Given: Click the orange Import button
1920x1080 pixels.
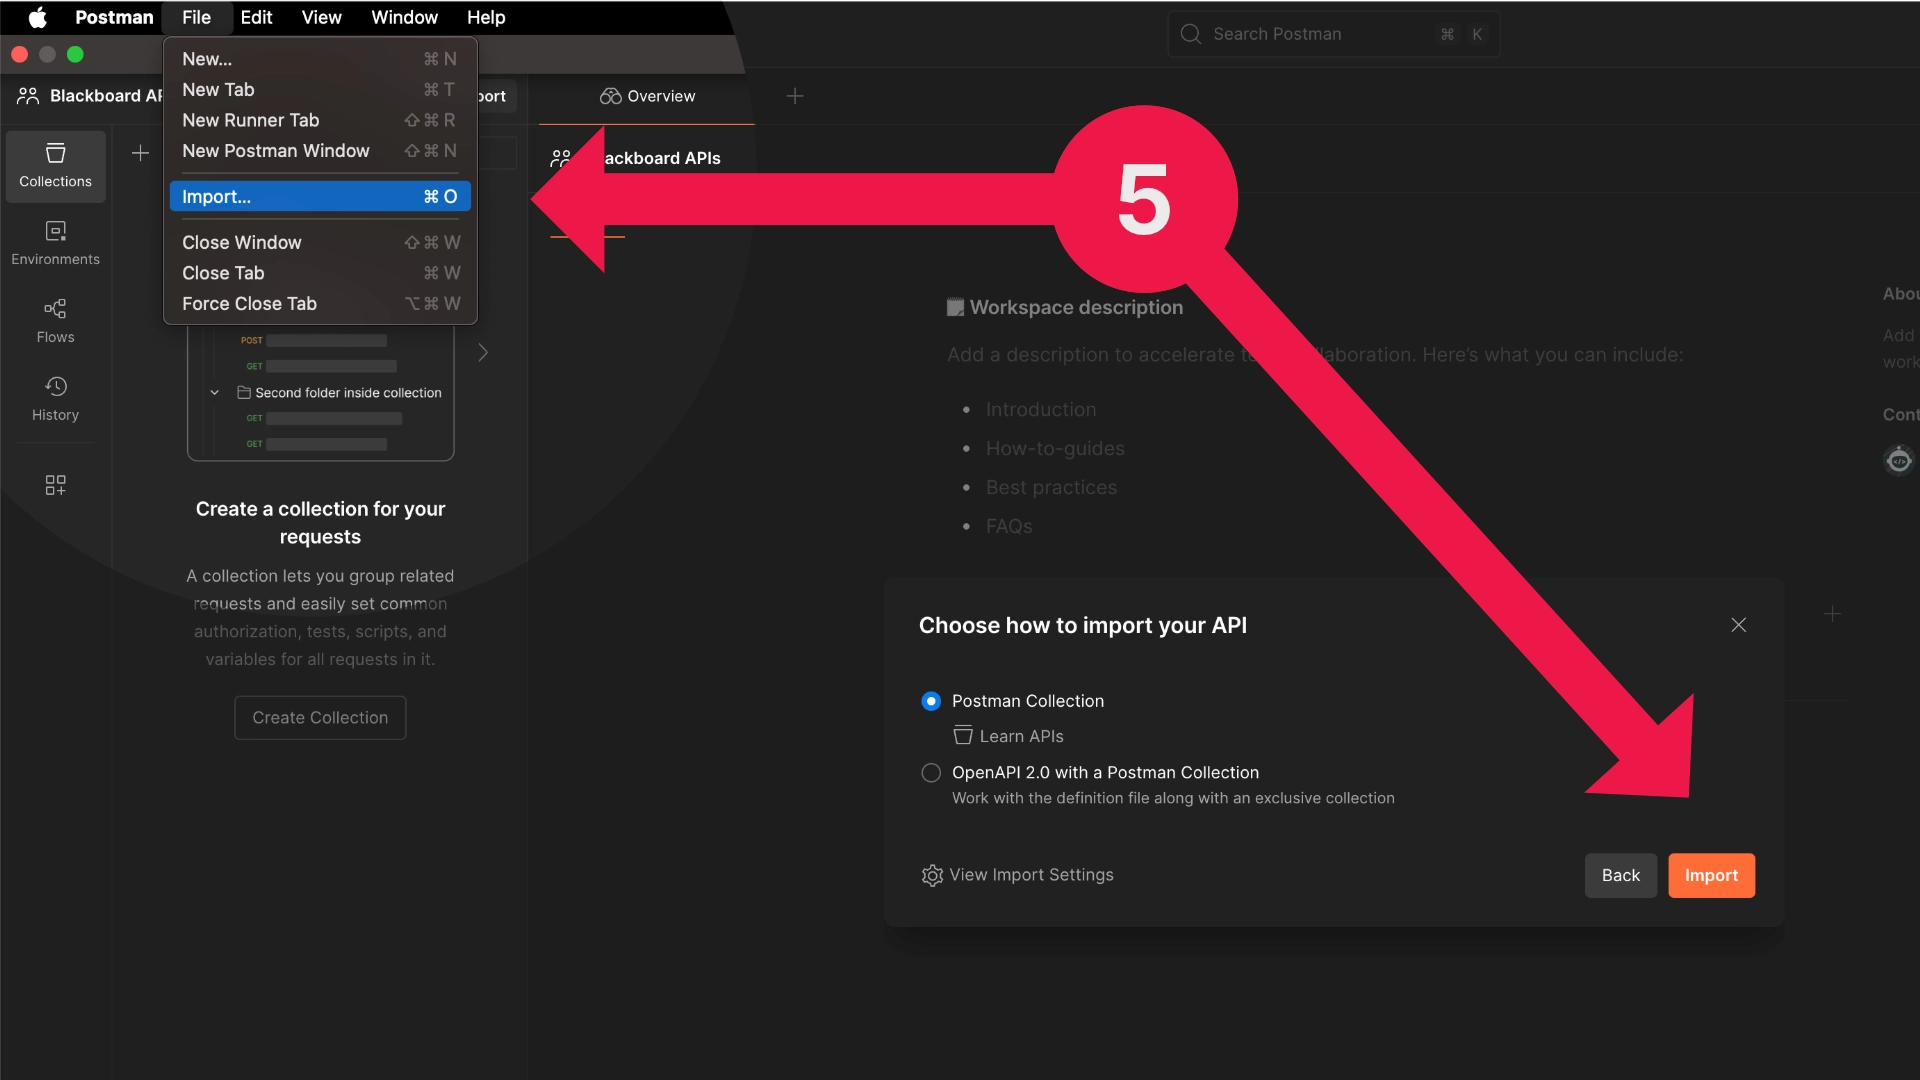Looking at the screenshot, I should coord(1711,875).
